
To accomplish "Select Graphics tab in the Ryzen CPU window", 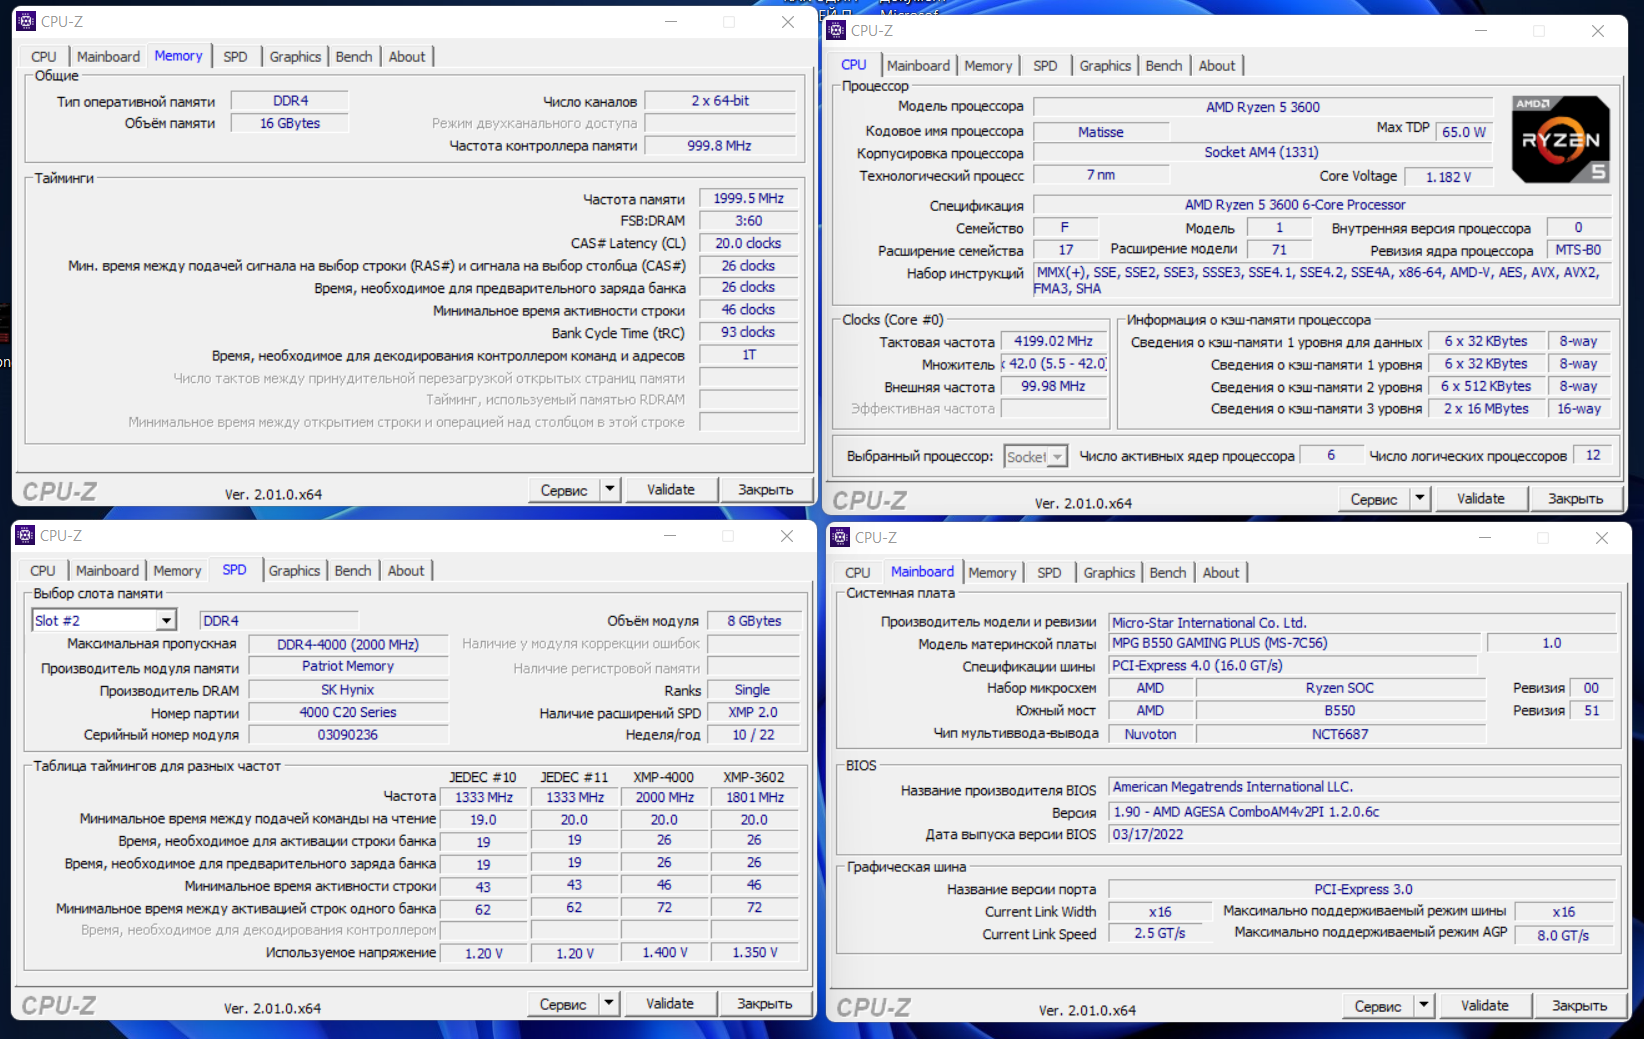I will pyautogui.click(x=1105, y=66).
